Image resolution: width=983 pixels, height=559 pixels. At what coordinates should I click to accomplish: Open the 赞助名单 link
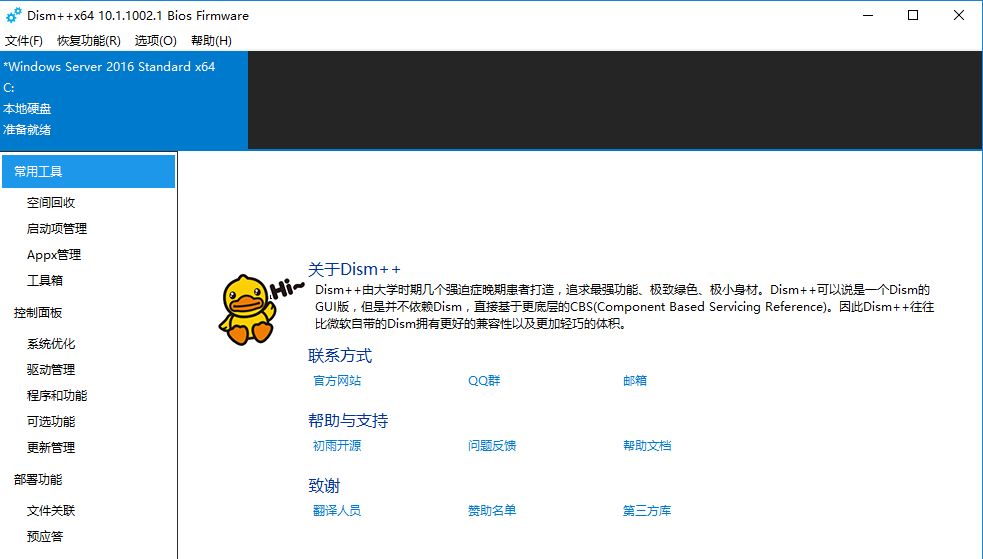pos(492,511)
